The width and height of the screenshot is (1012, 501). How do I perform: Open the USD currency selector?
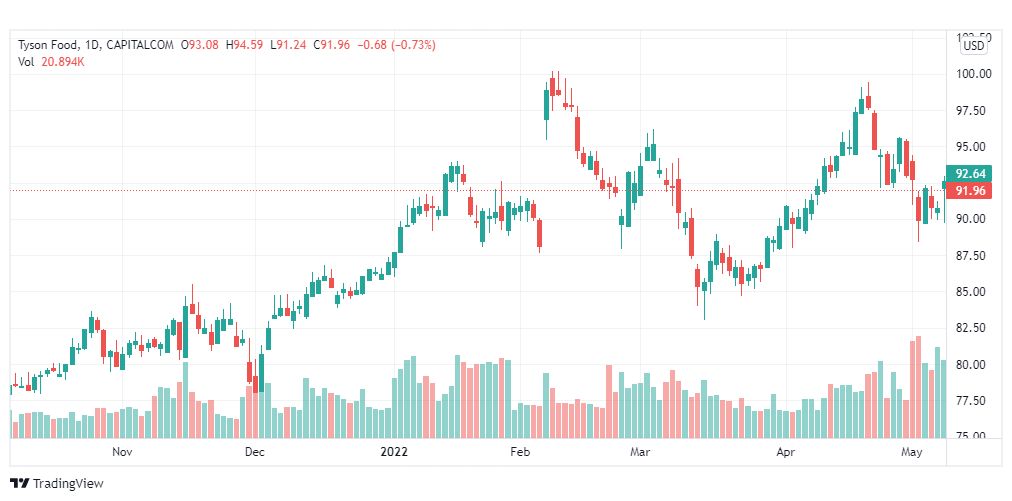coord(974,46)
